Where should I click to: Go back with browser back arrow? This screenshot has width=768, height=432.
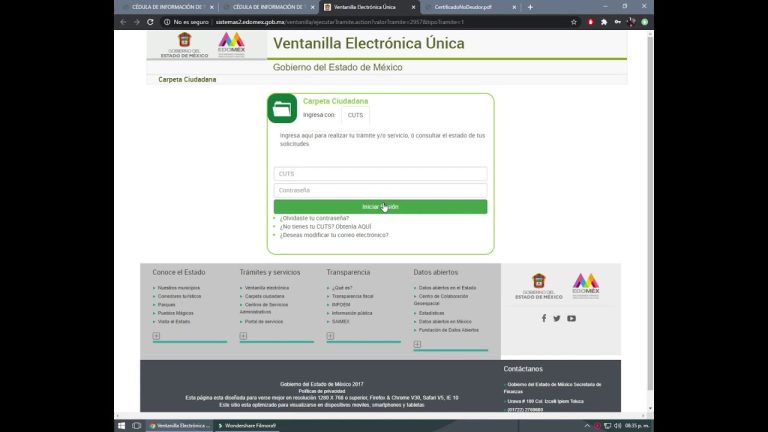[x=123, y=22]
